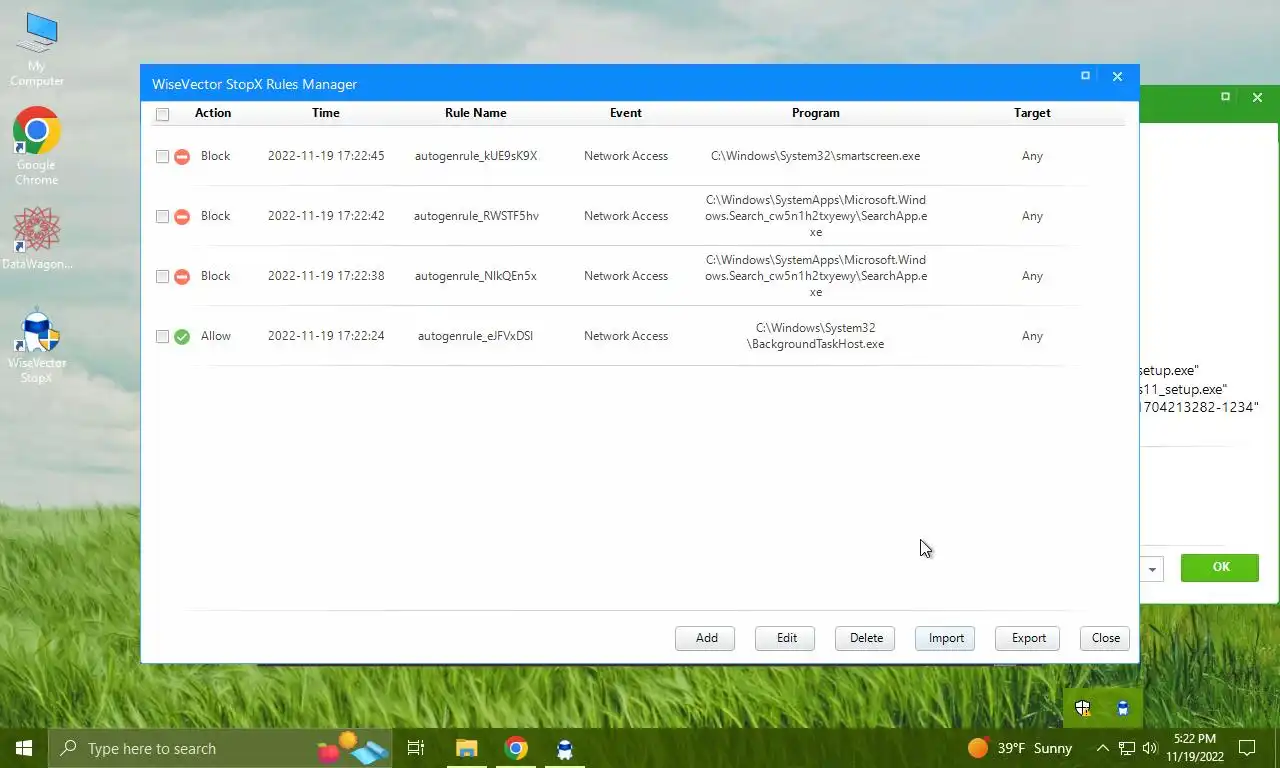This screenshot has width=1280, height=768.
Task: Sort by Rule Name column header
Action: tap(476, 113)
